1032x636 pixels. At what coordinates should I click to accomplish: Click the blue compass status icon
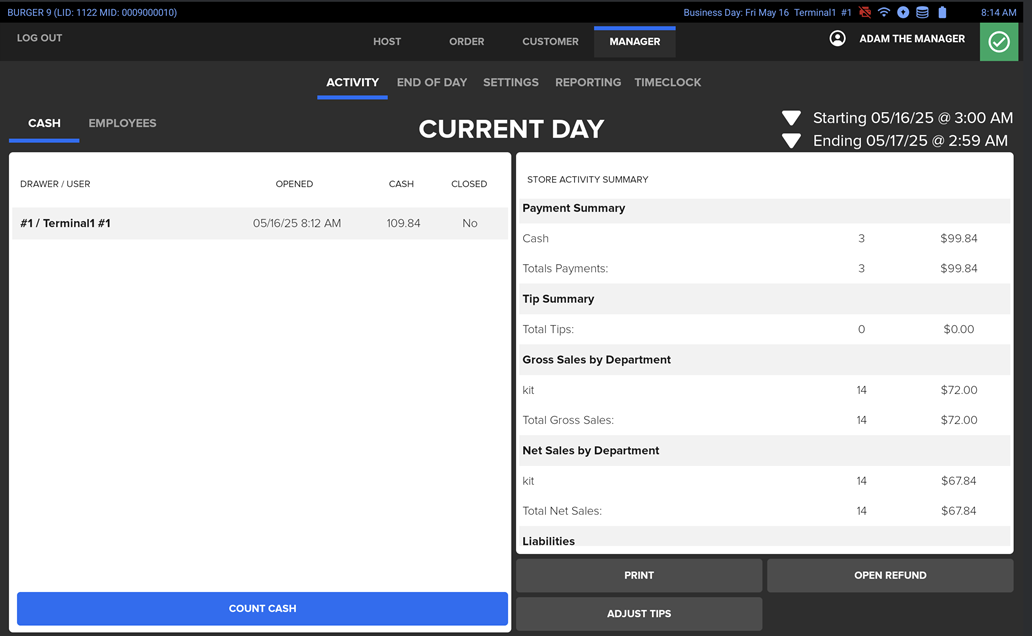[903, 13]
